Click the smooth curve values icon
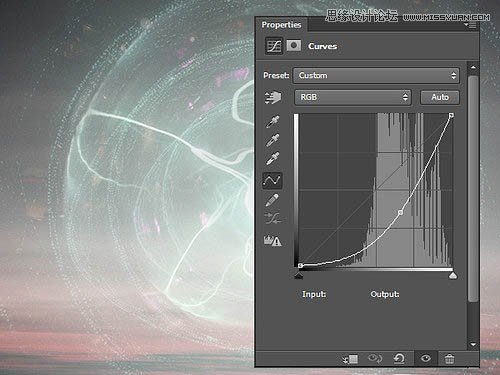The image size is (500, 375). (x=273, y=219)
